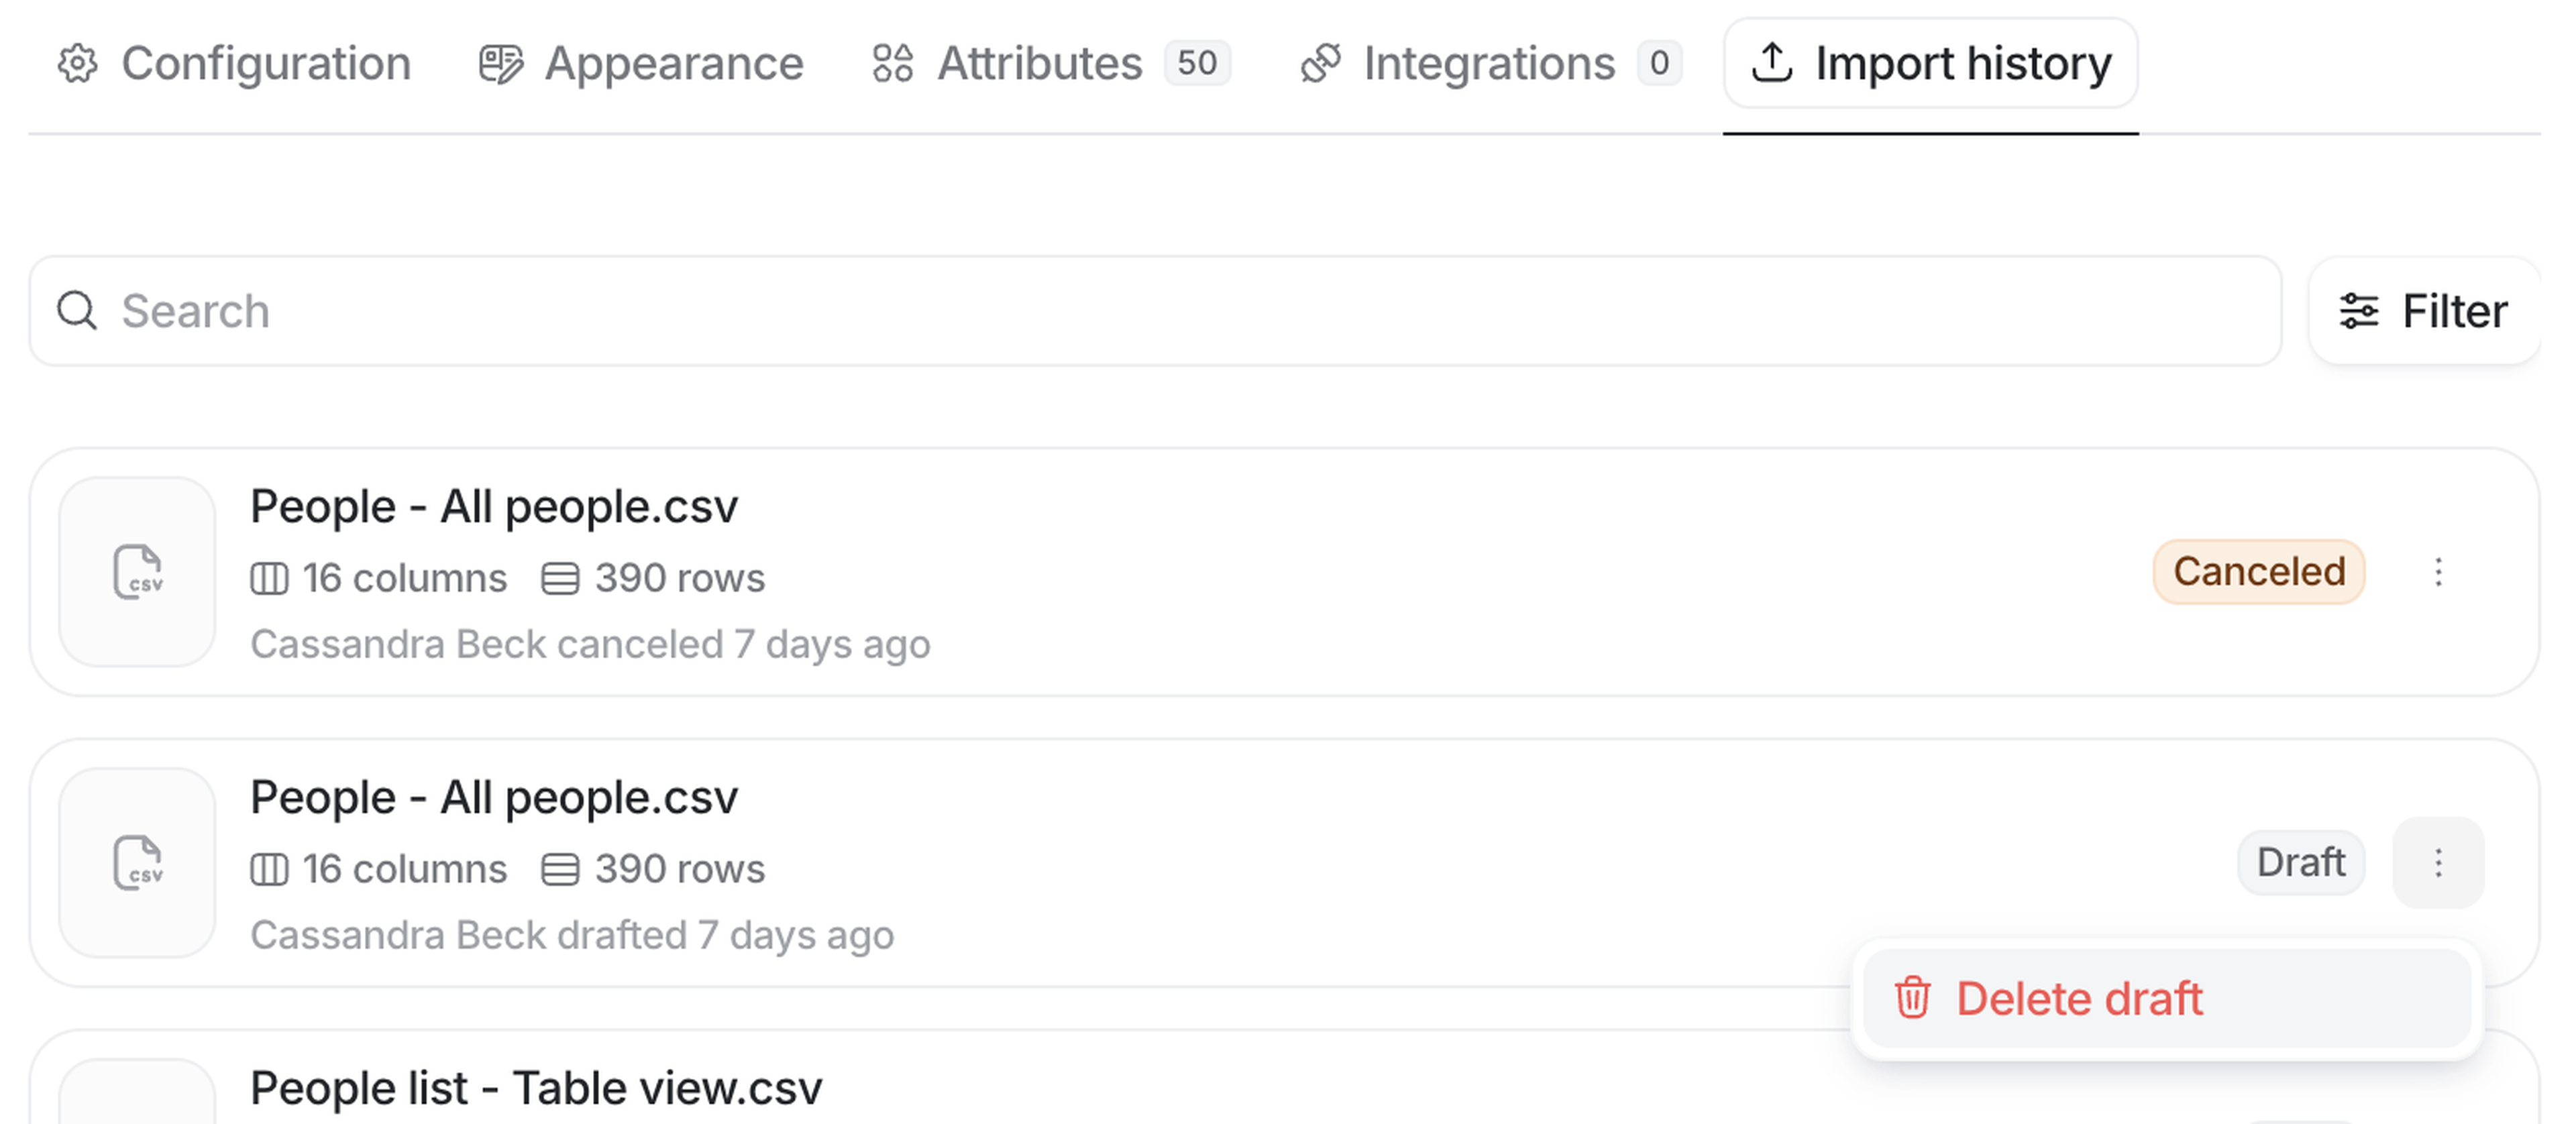Click the CSV file icon of canceled import

click(x=138, y=572)
